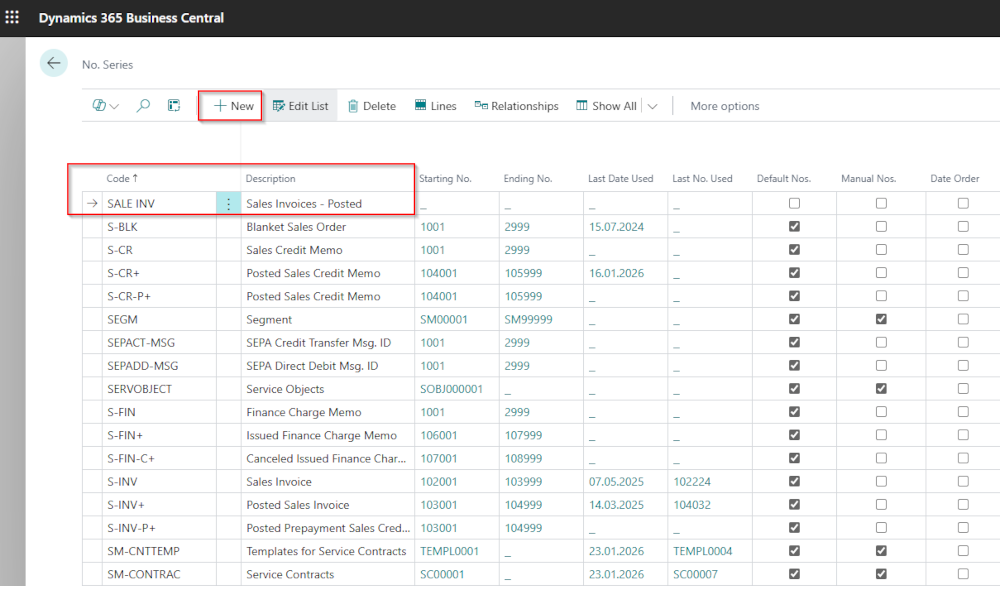Open starting number SOBJ000001

452,389
